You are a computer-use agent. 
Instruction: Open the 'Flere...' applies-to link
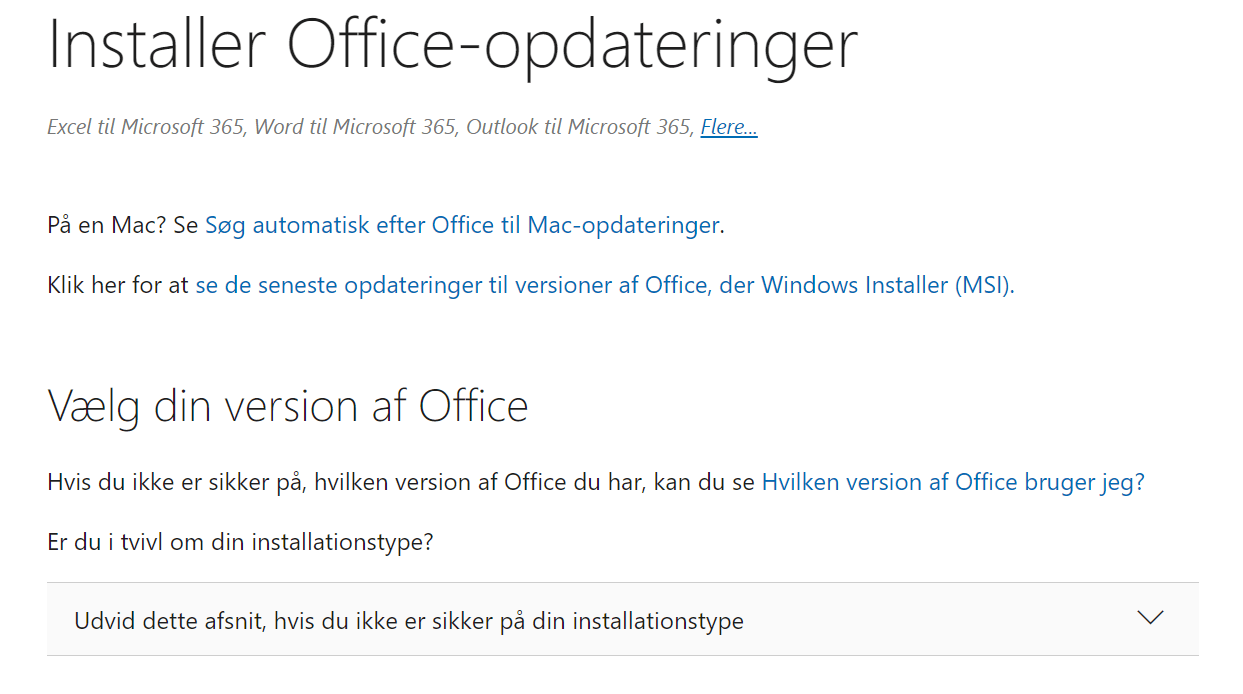pos(729,127)
